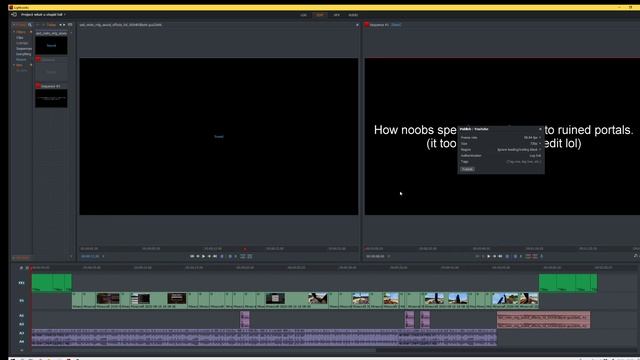Click the Tags input field
Image resolution: width=640 pixels, height=360 pixels.
click(524, 162)
